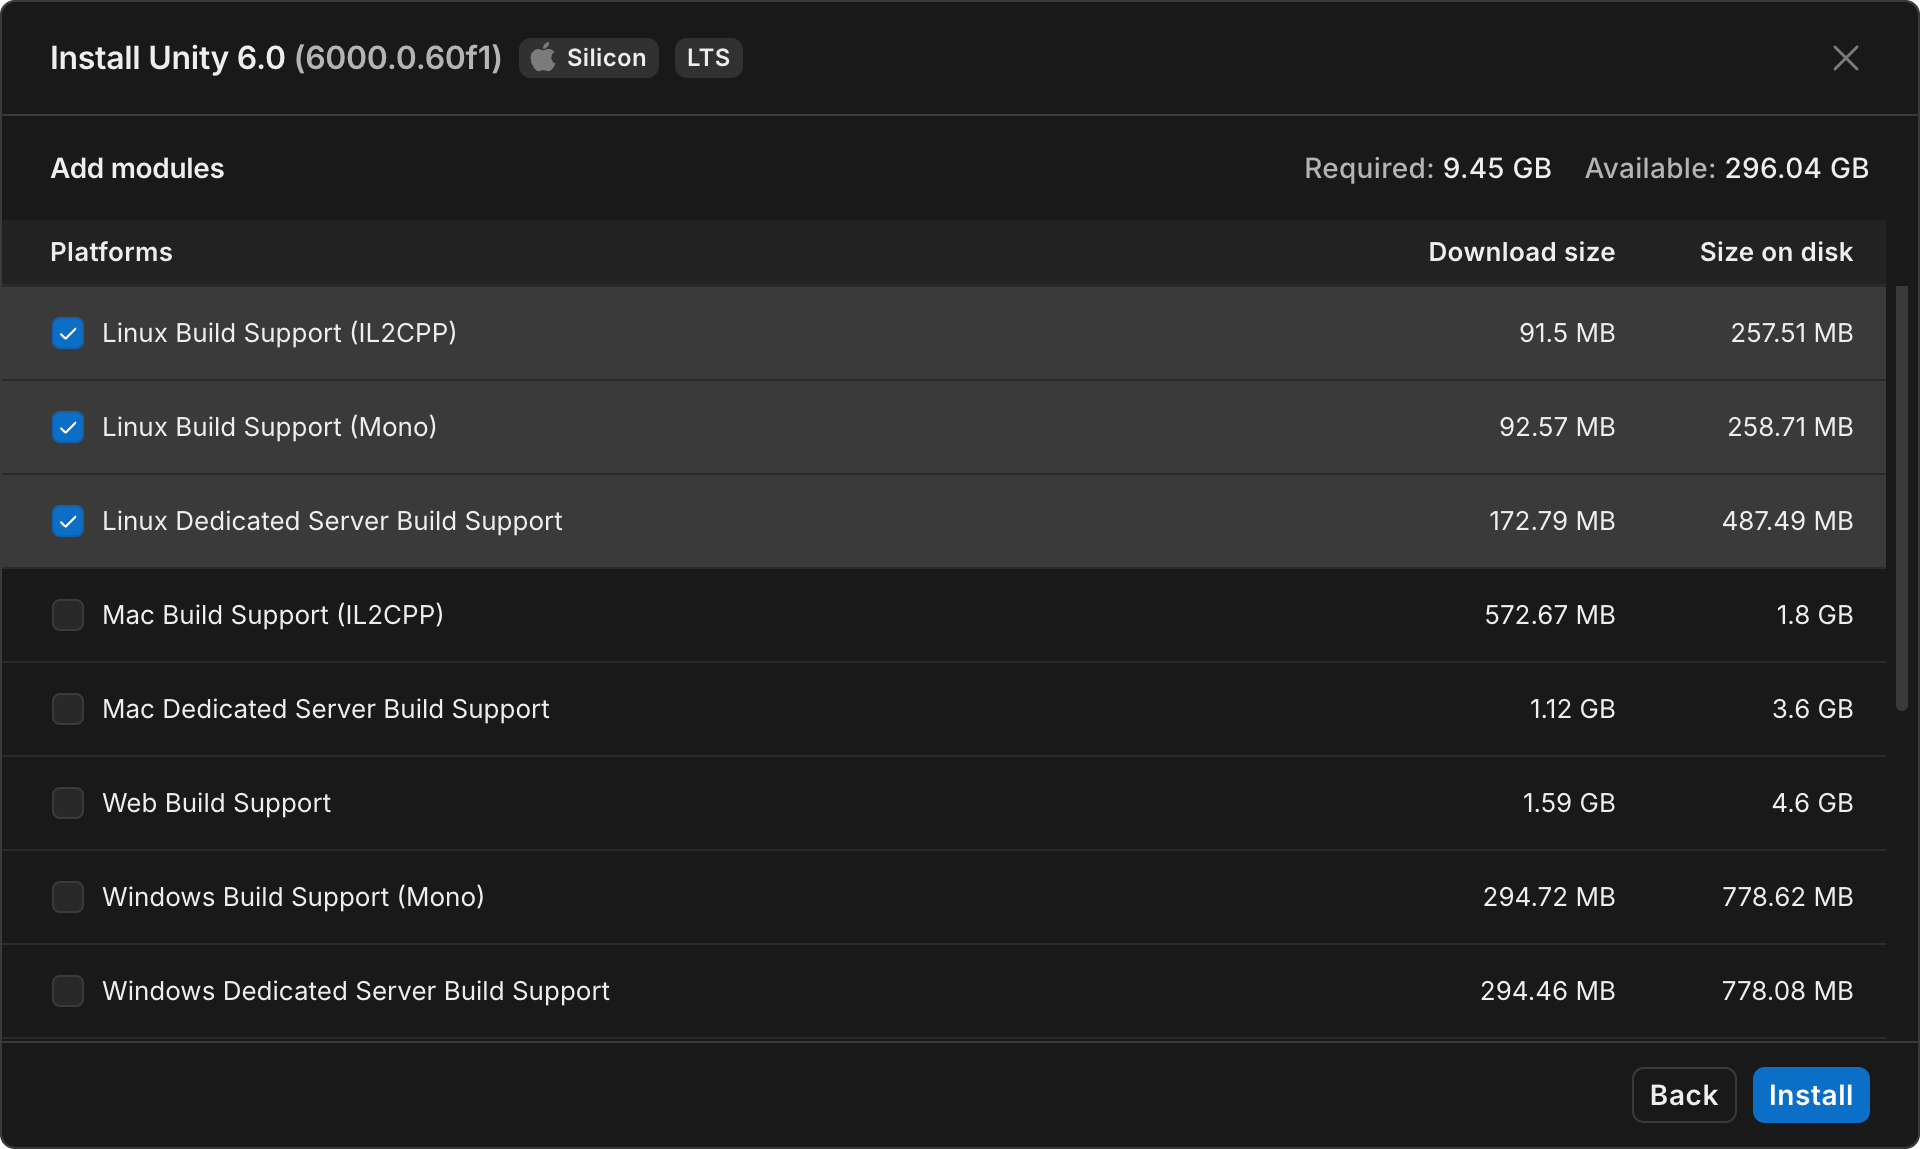
Task: Click the modules list scrollbar
Action: point(1901,500)
